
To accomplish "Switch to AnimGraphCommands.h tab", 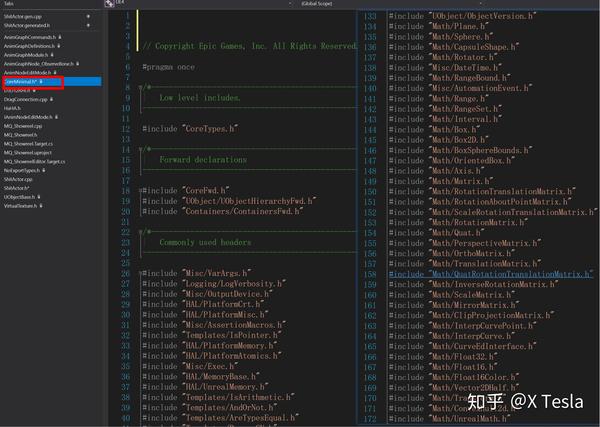I will click(30, 37).
